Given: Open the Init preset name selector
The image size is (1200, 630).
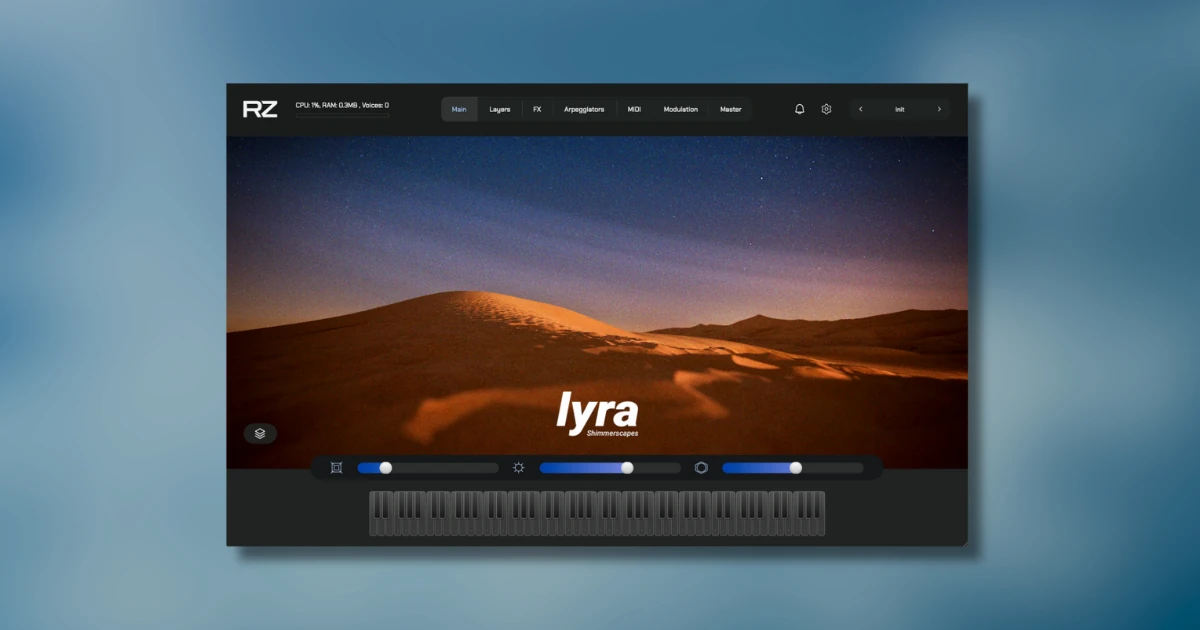Looking at the screenshot, I should [x=899, y=109].
